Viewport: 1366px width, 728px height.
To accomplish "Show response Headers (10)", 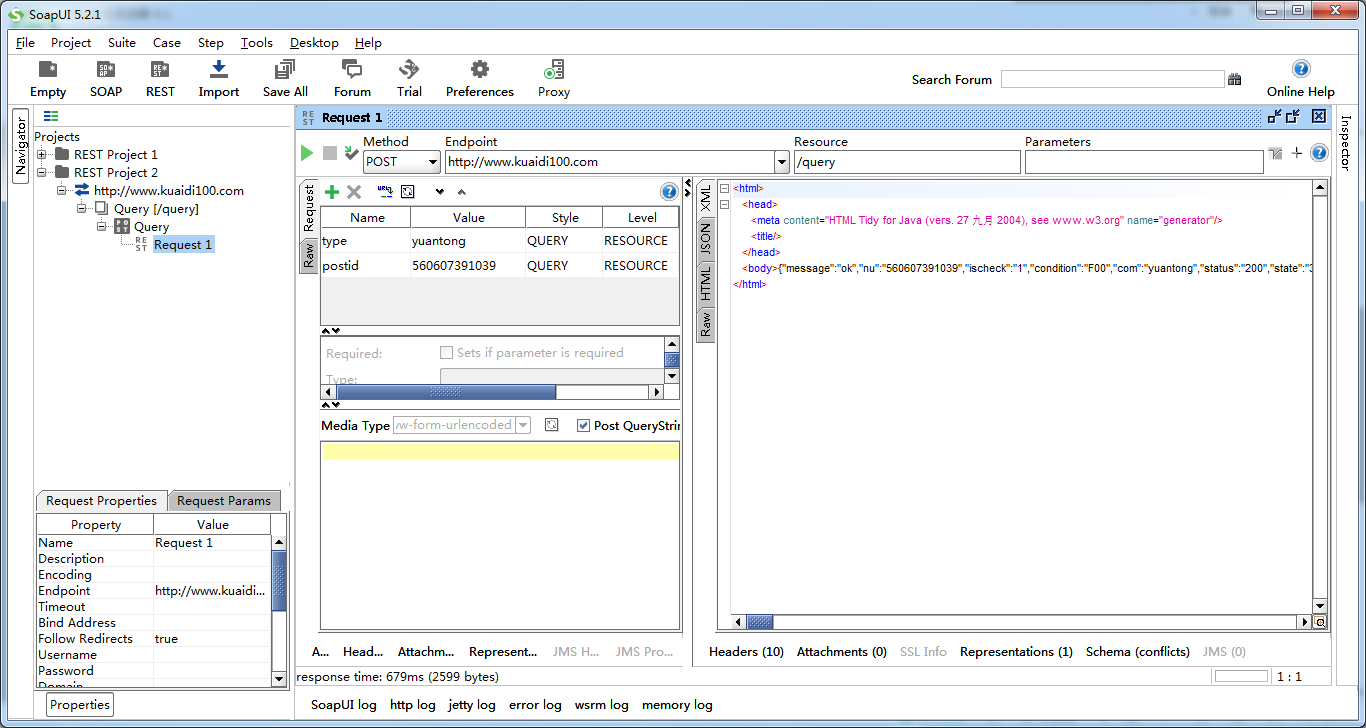I will [x=745, y=651].
